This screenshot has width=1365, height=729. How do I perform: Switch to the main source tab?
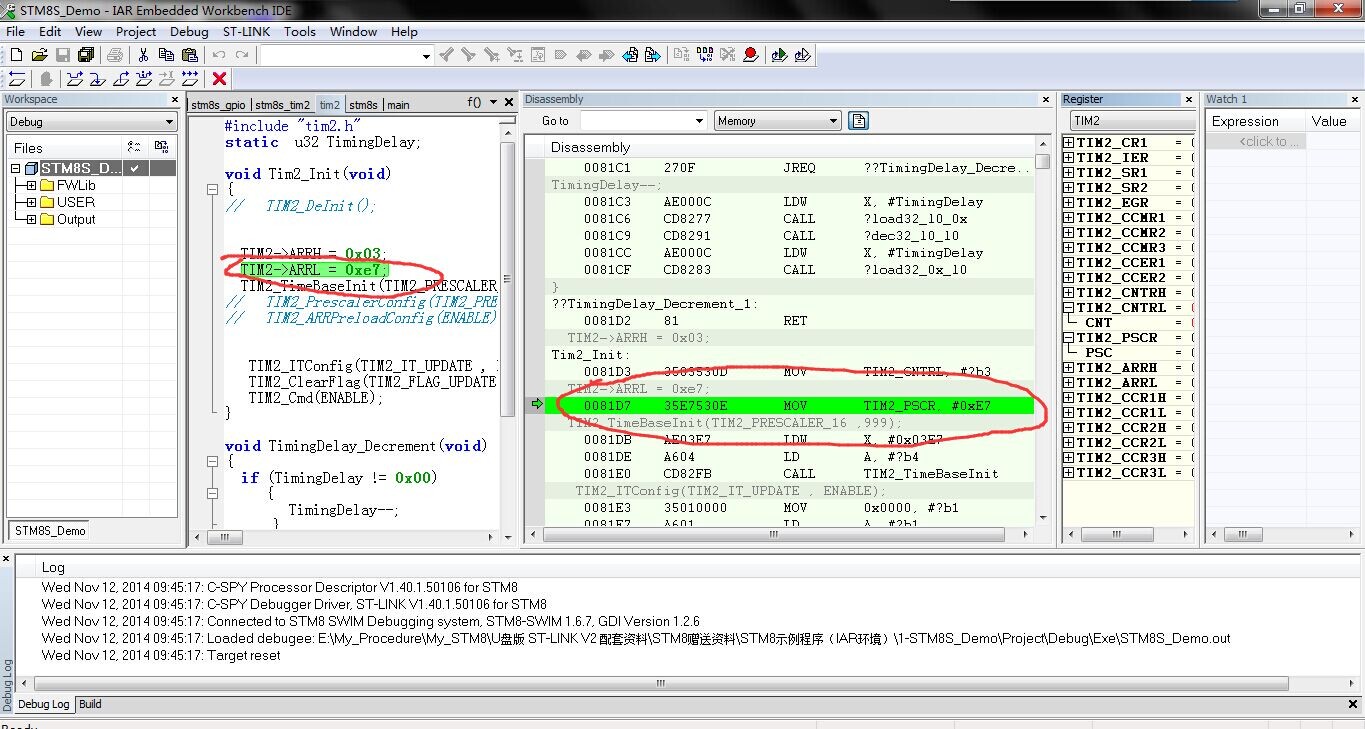pos(398,104)
